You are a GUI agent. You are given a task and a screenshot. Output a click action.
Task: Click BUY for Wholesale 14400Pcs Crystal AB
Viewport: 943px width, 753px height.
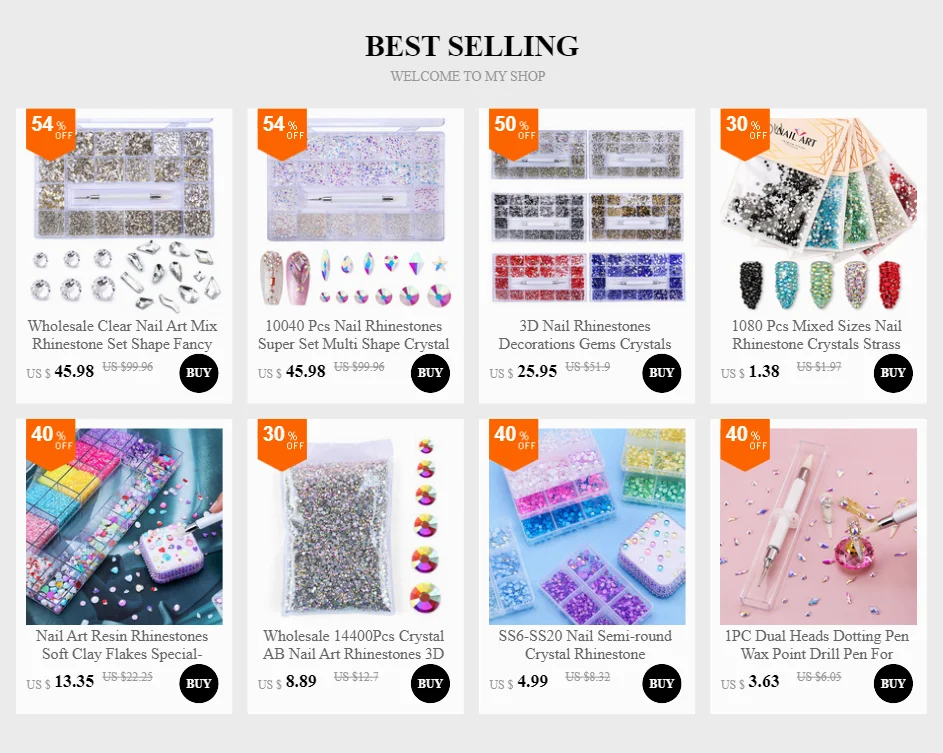click(x=430, y=683)
